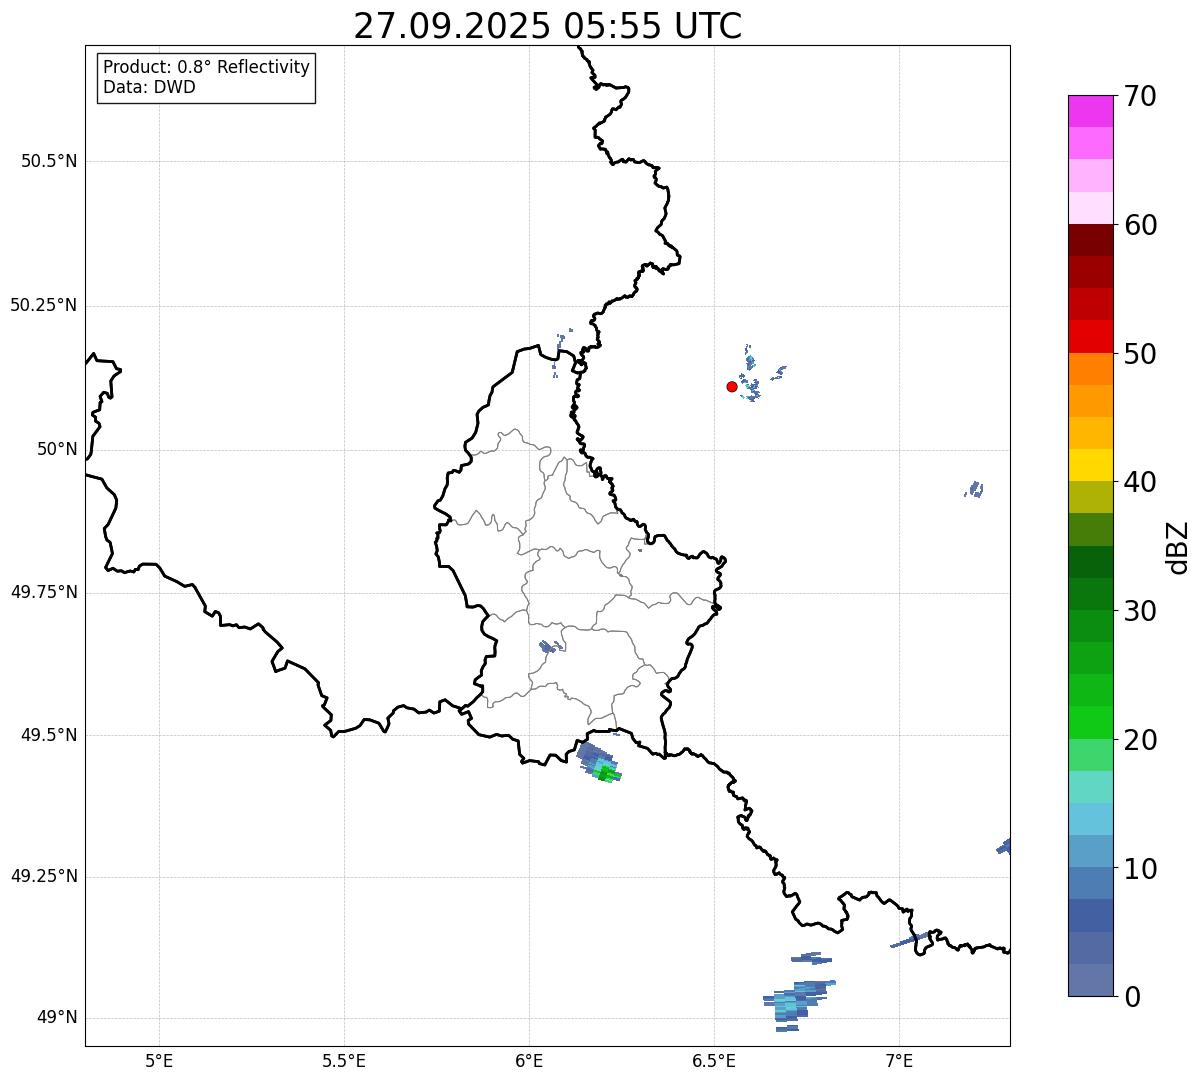Click the magenta top swatch of the colorbar
The image size is (1202, 1081).
coord(1091,111)
